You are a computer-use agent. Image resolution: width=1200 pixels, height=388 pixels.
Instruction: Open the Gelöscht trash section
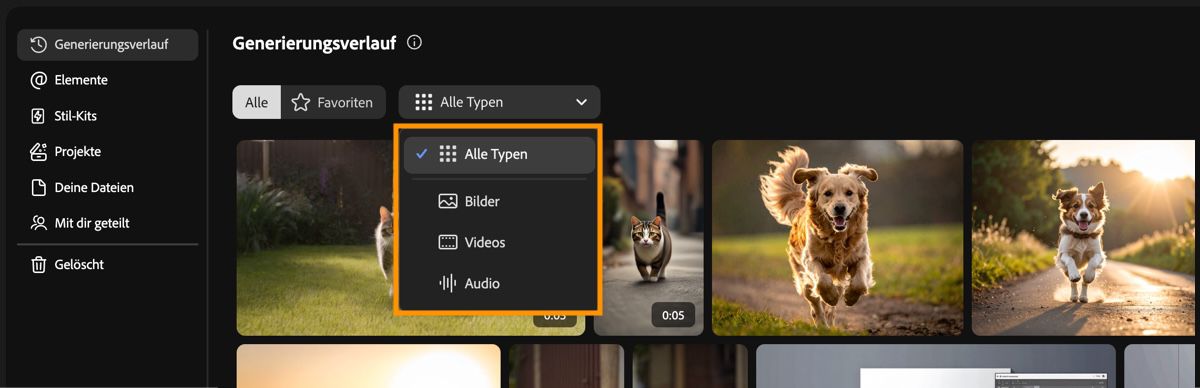pyautogui.click(x=67, y=265)
